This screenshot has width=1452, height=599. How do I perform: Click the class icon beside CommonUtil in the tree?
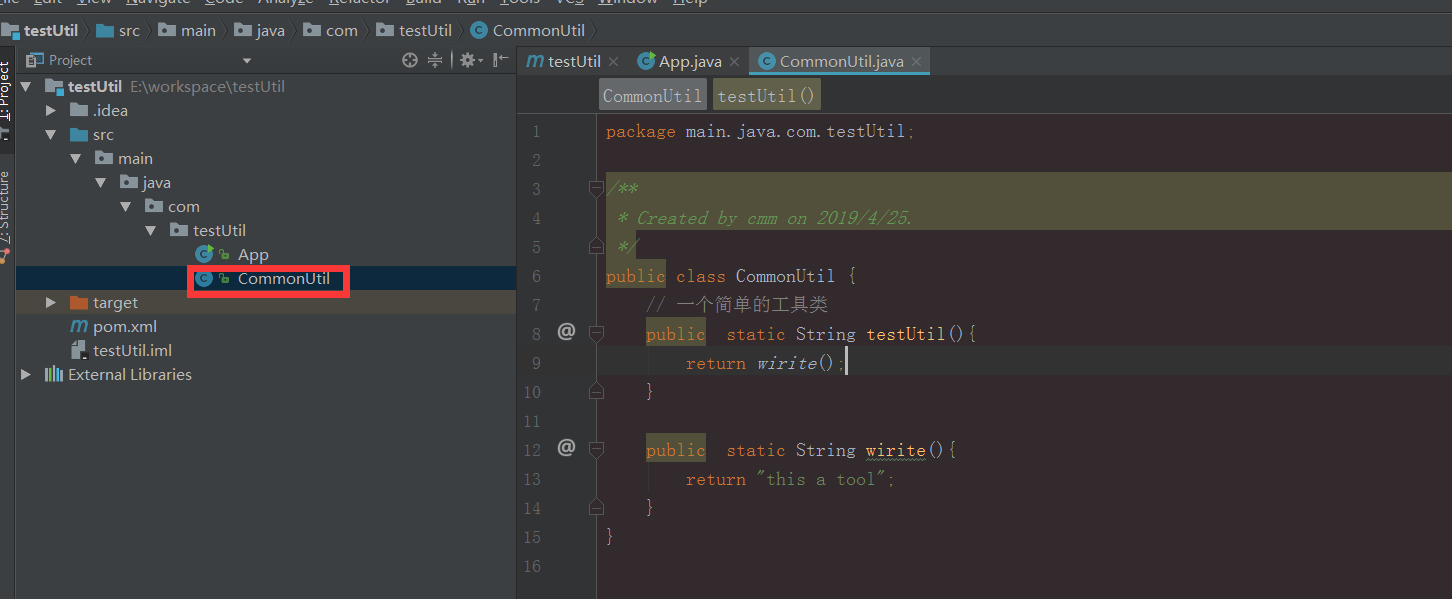coord(205,278)
